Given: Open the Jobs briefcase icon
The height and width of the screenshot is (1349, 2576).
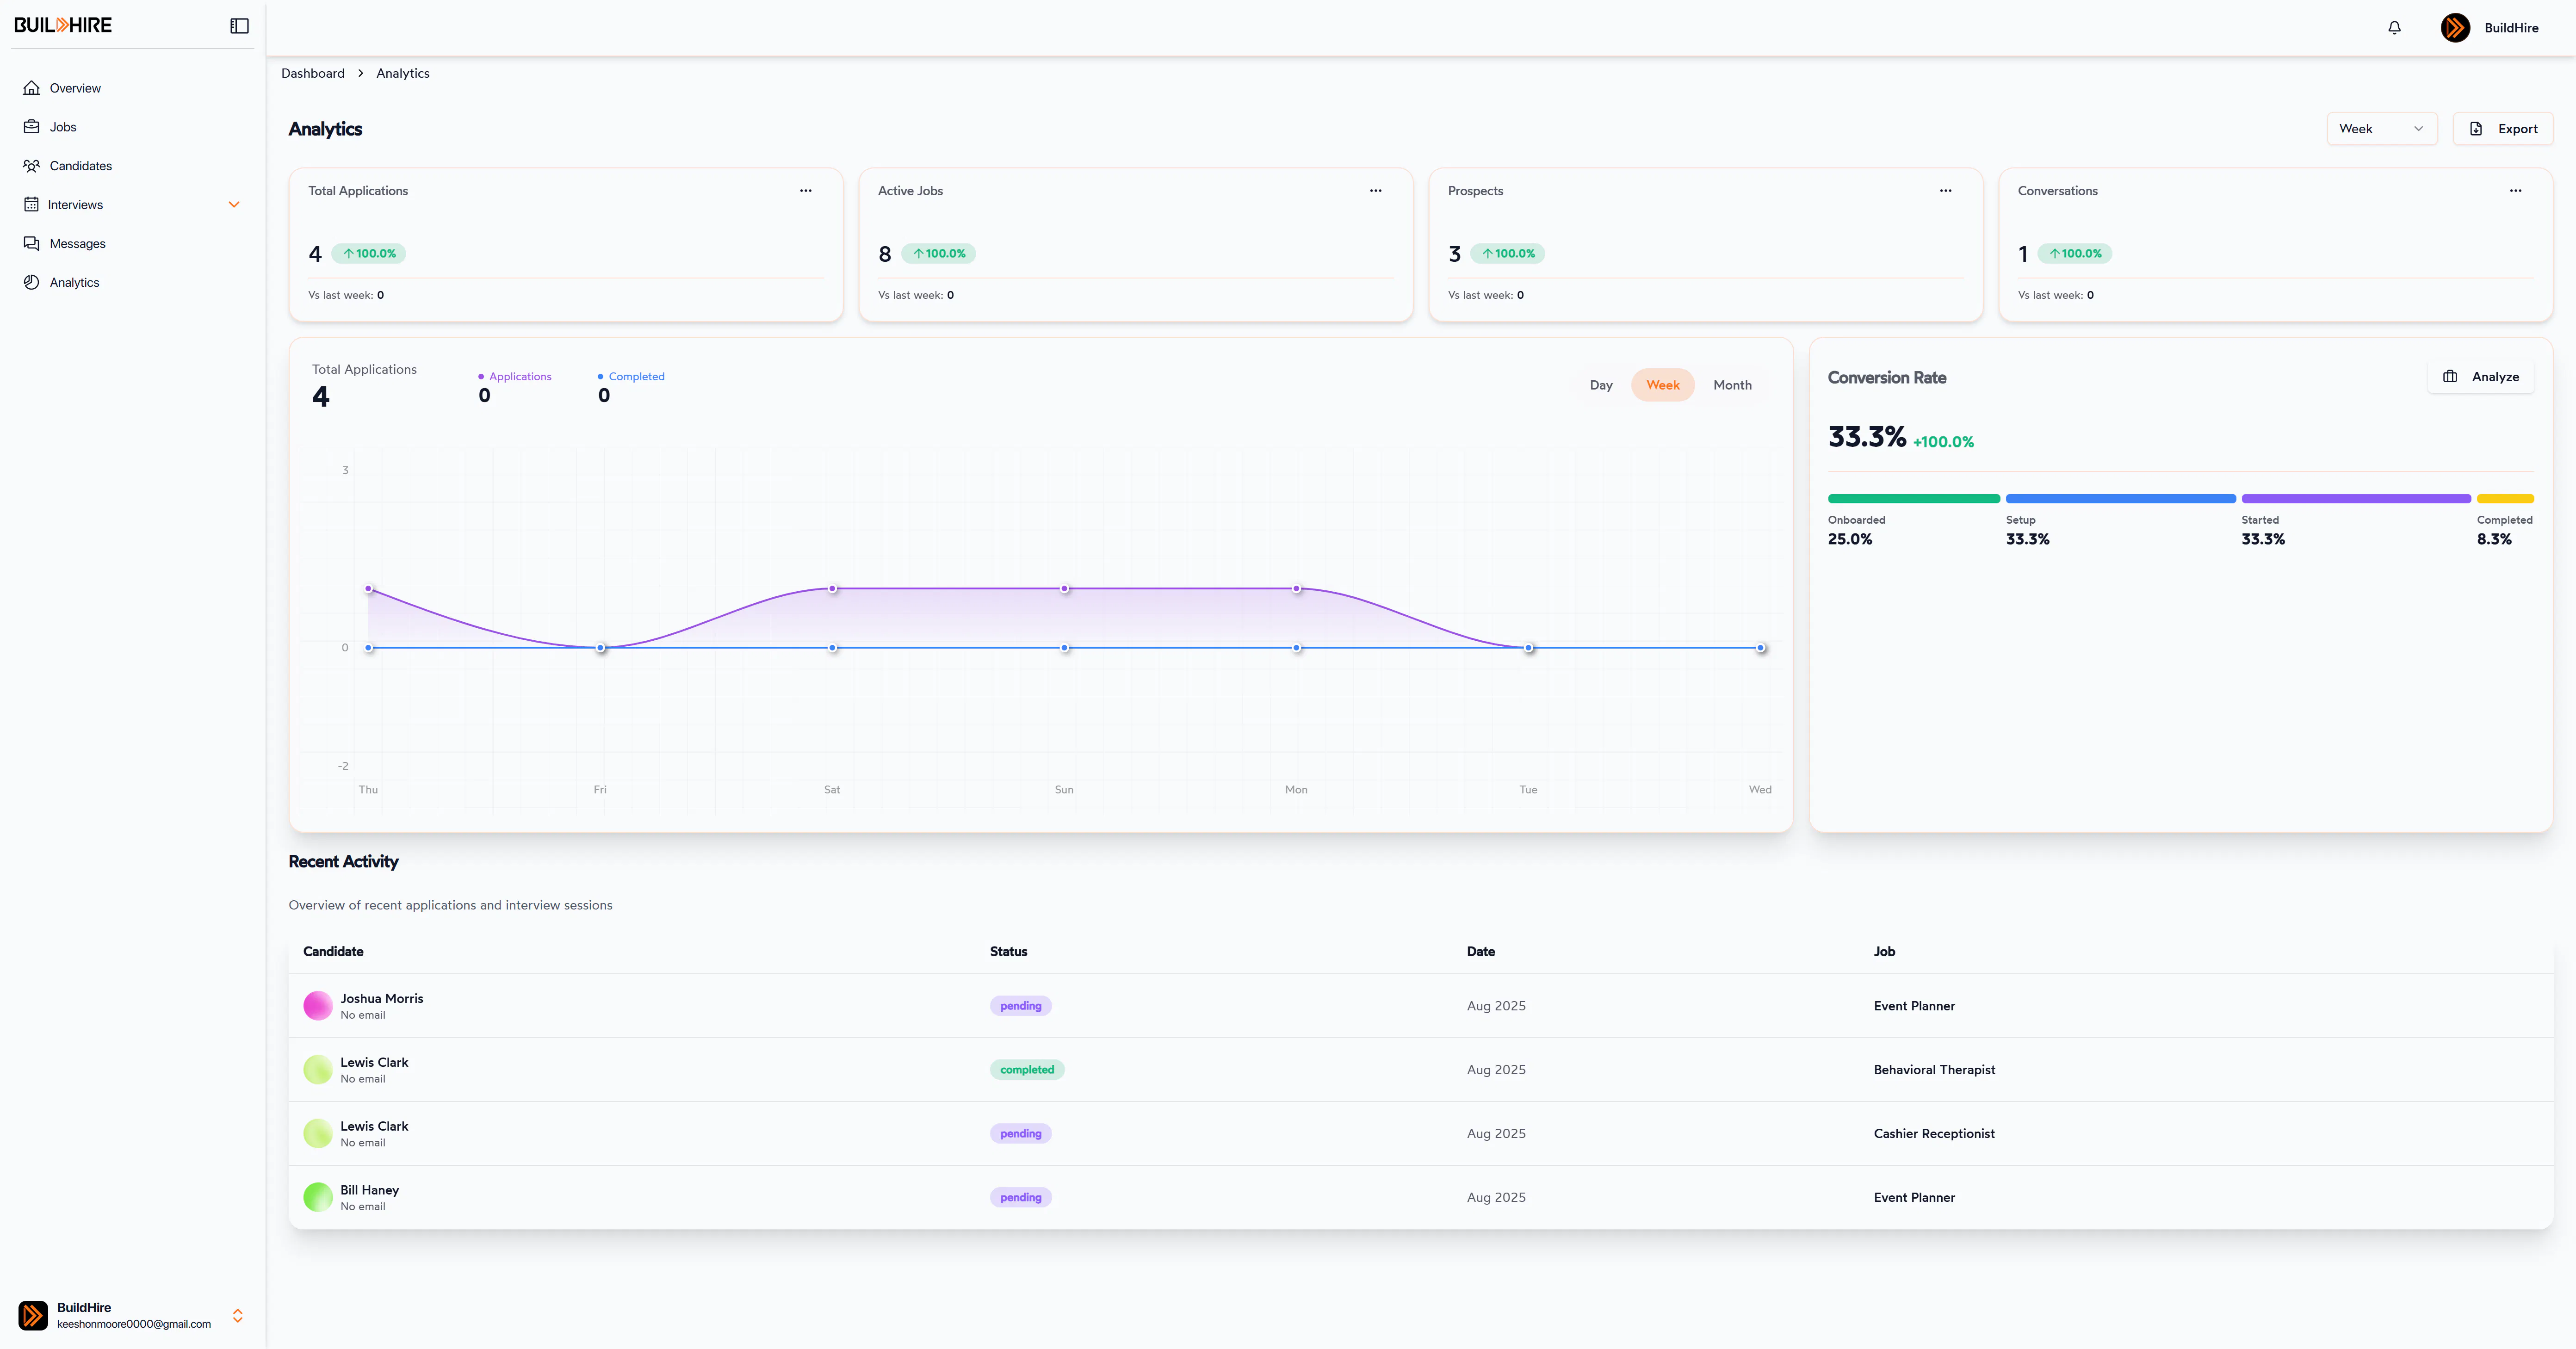Looking at the screenshot, I should click(x=32, y=127).
